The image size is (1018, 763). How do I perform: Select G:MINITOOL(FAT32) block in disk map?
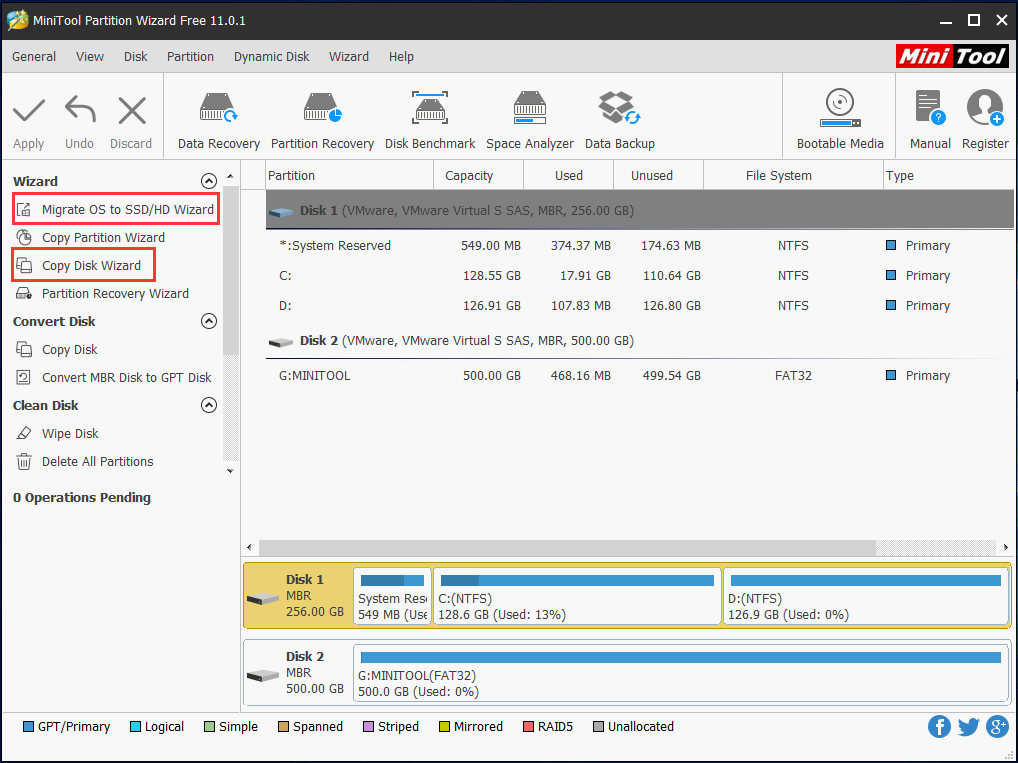click(x=680, y=673)
